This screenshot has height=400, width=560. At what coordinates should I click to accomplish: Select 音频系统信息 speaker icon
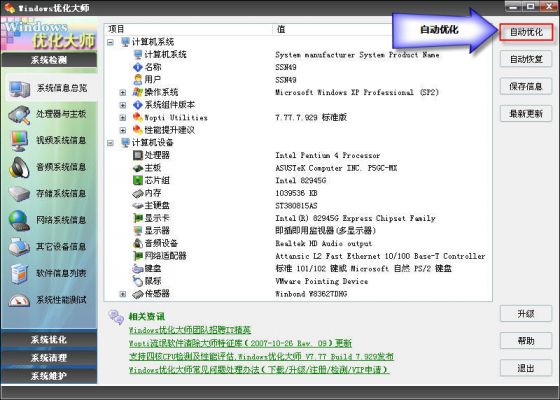tap(19, 167)
